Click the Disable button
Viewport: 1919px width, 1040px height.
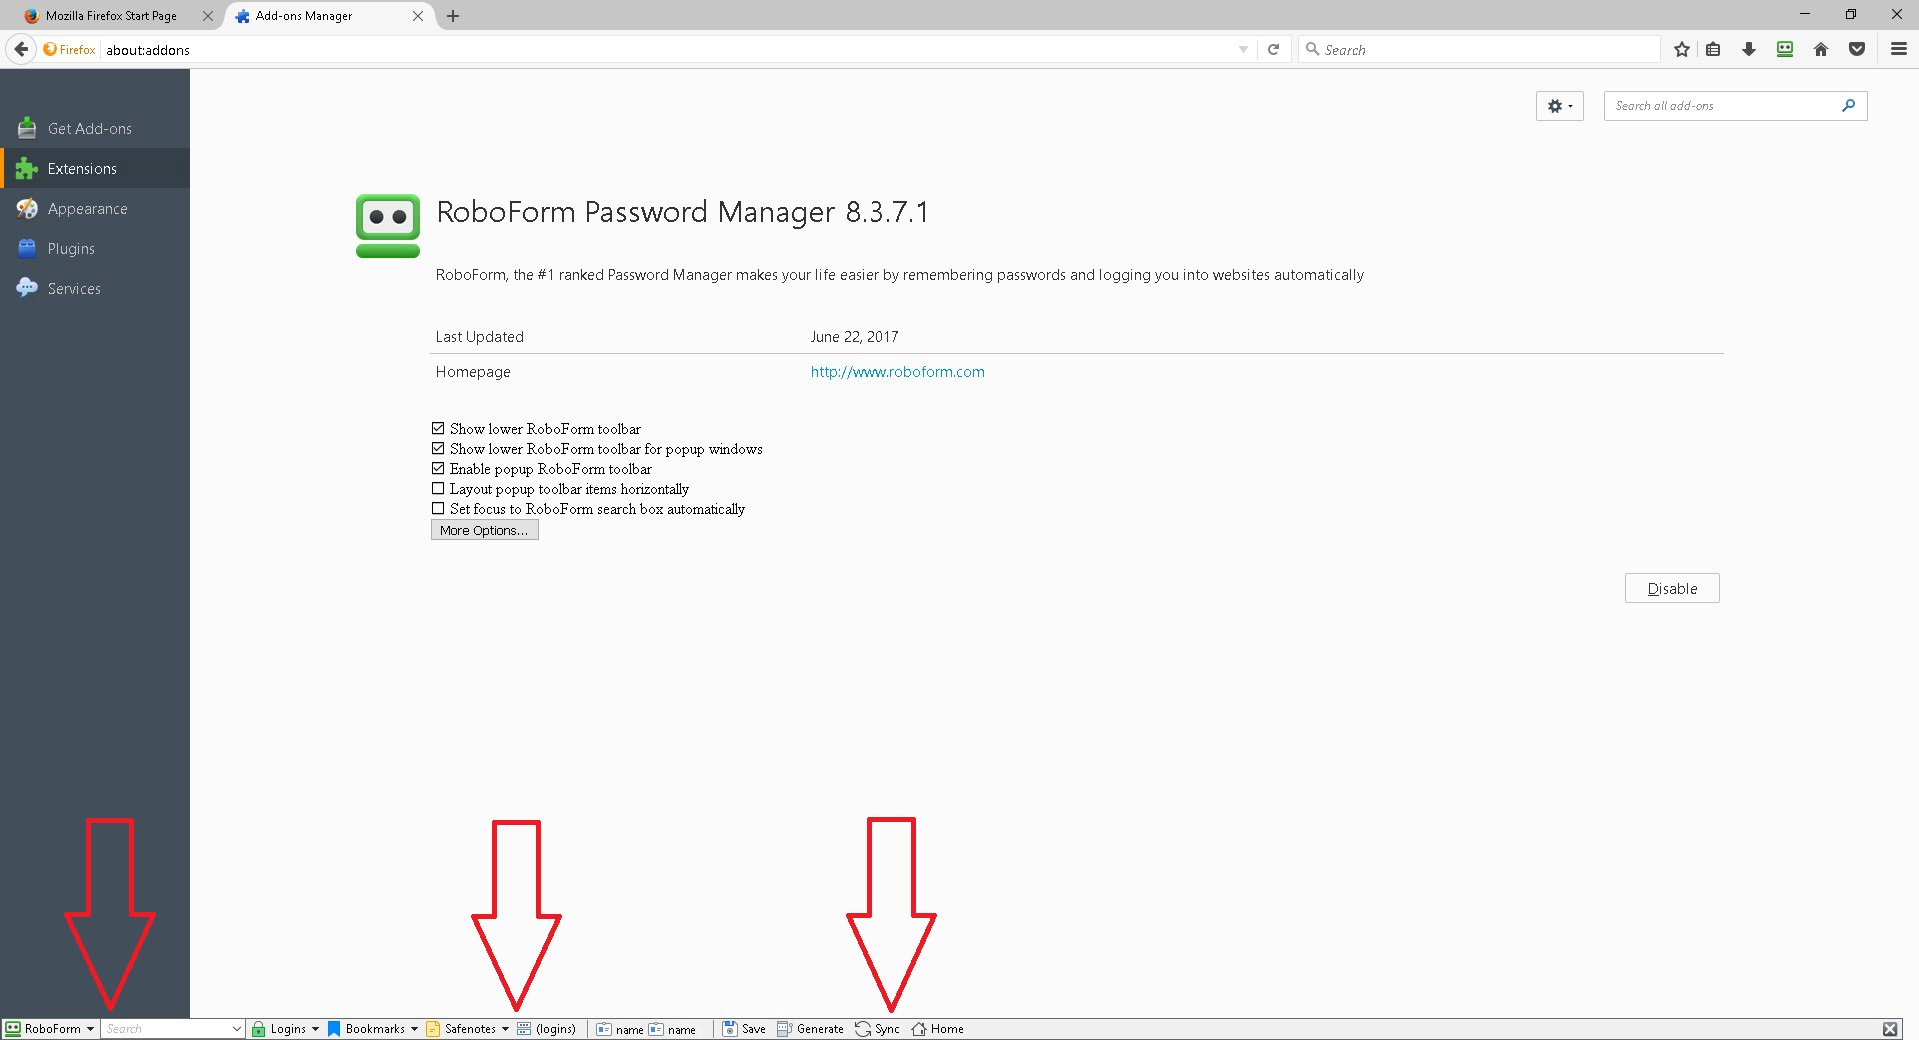pos(1671,589)
